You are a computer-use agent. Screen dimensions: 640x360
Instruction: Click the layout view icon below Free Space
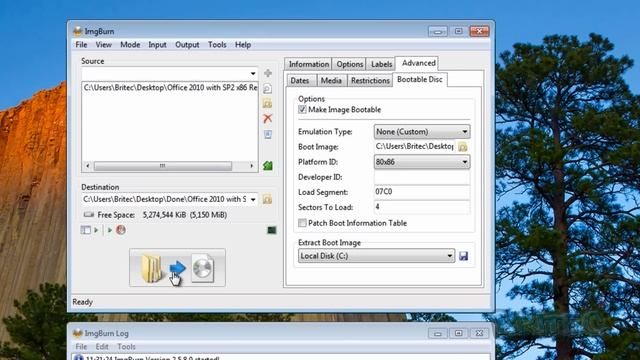coord(85,230)
